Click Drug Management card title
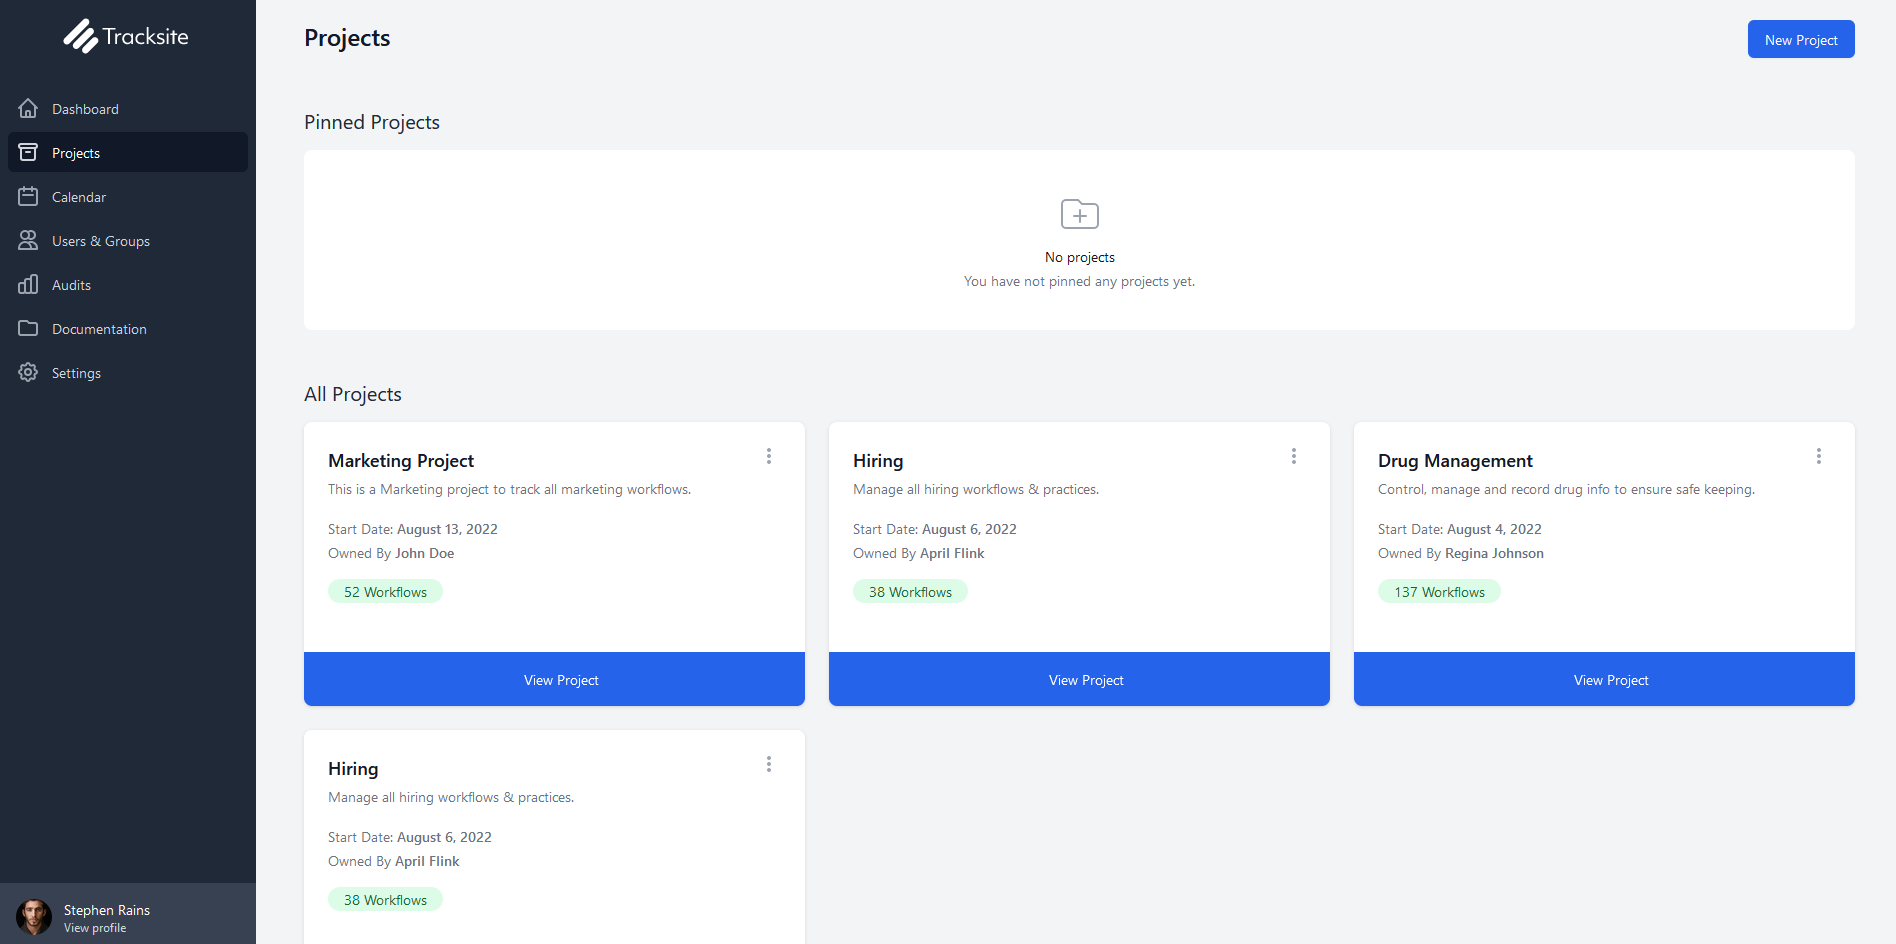 (1455, 460)
